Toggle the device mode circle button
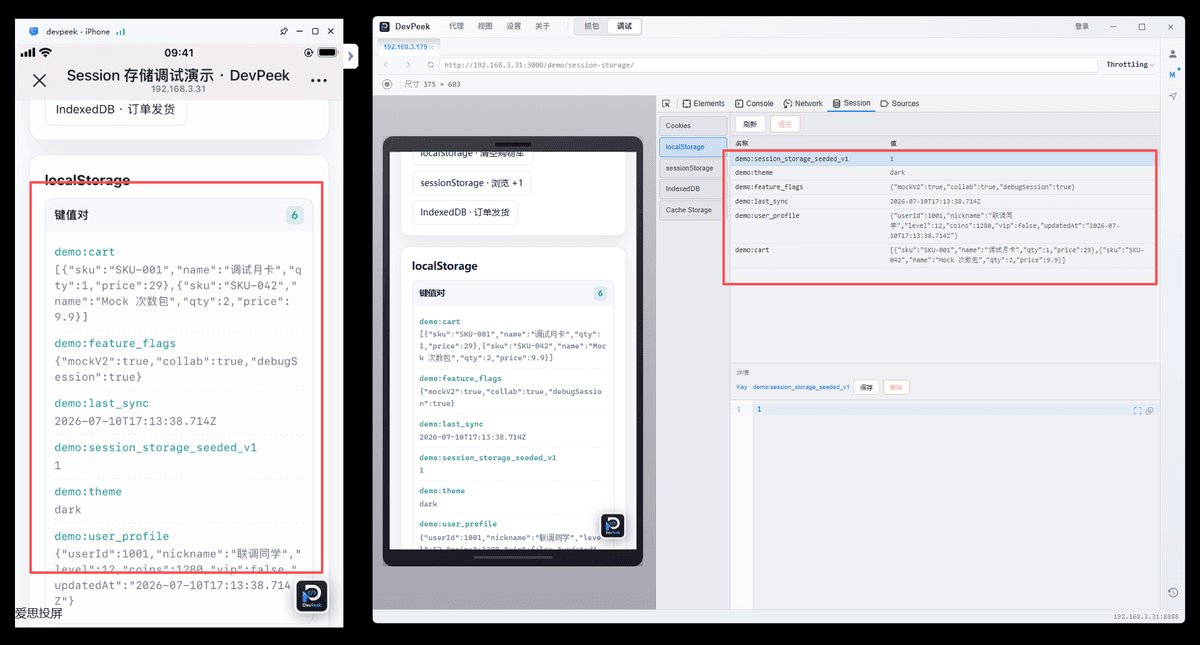 387,84
